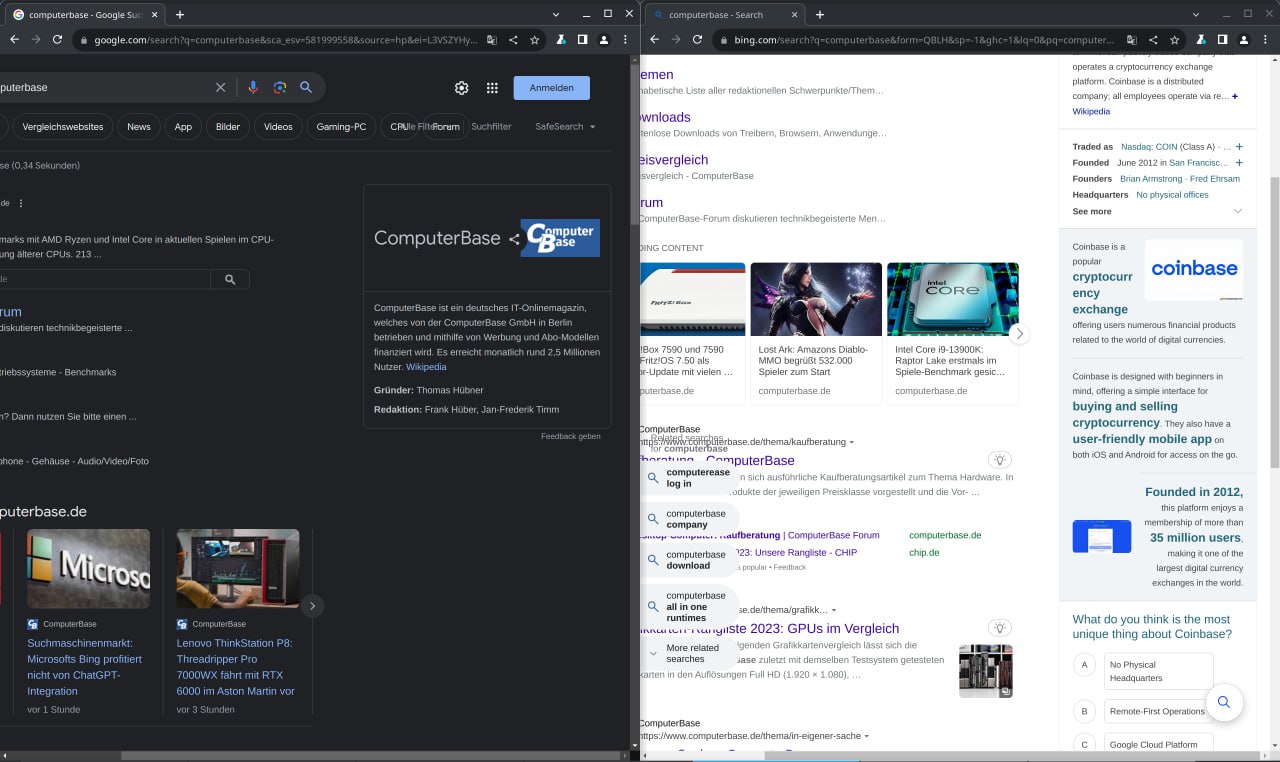This screenshot has height=762, width=1280.
Task: Click lightbulb icon beside Kaufberatung result
Action: pos(998,460)
